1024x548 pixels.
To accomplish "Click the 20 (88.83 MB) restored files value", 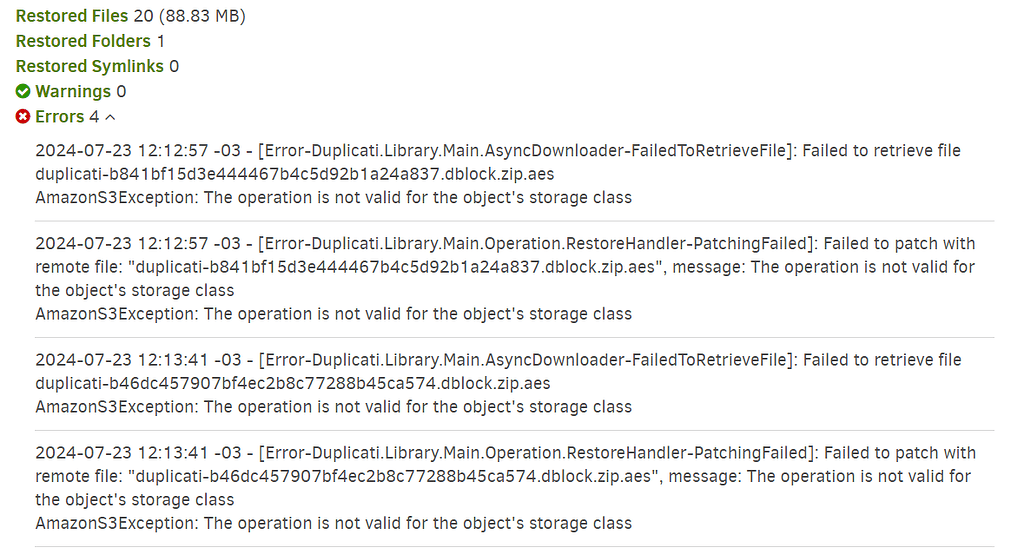I will [189, 16].
